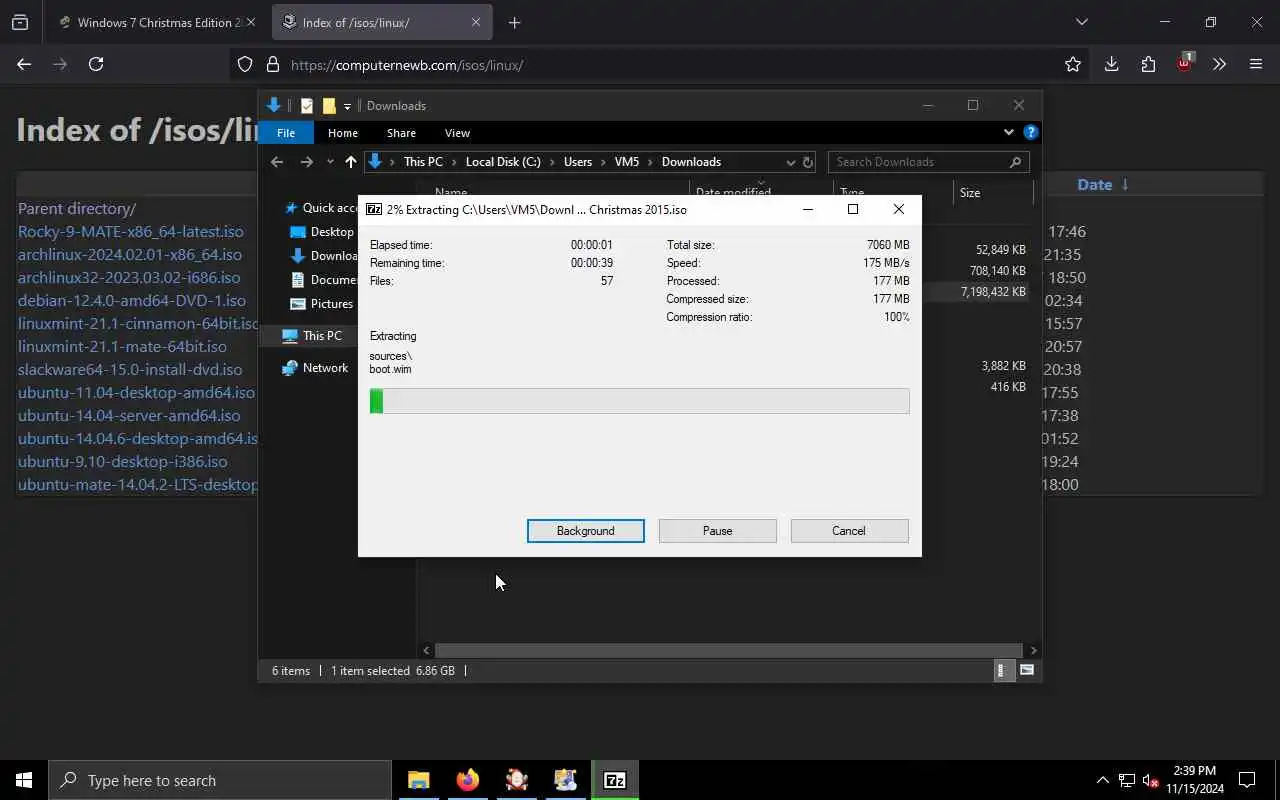The image size is (1280, 800).
Task: Pause the extraction
Action: coord(718,531)
